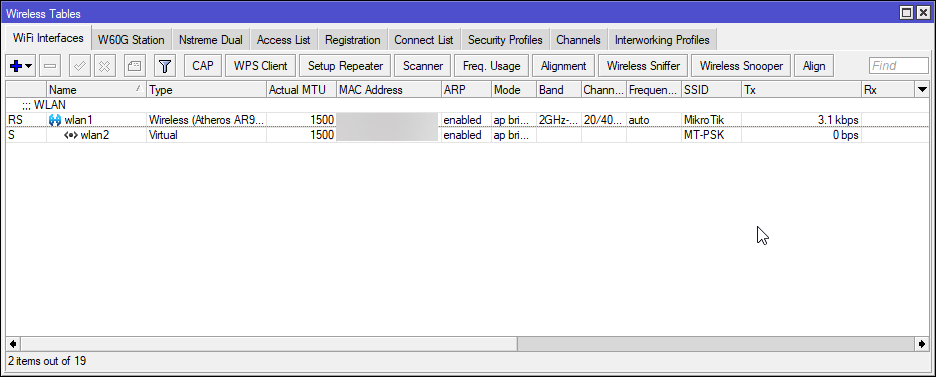The image size is (936, 377).
Task: Switch to the Security Profiles tab
Action: point(505,40)
